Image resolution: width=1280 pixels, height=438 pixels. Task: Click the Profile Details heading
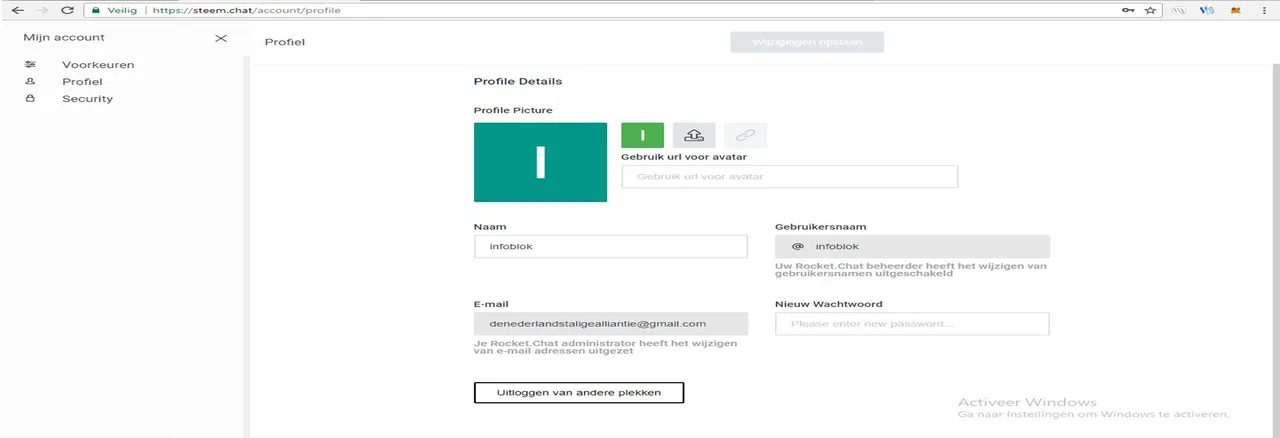[518, 82]
